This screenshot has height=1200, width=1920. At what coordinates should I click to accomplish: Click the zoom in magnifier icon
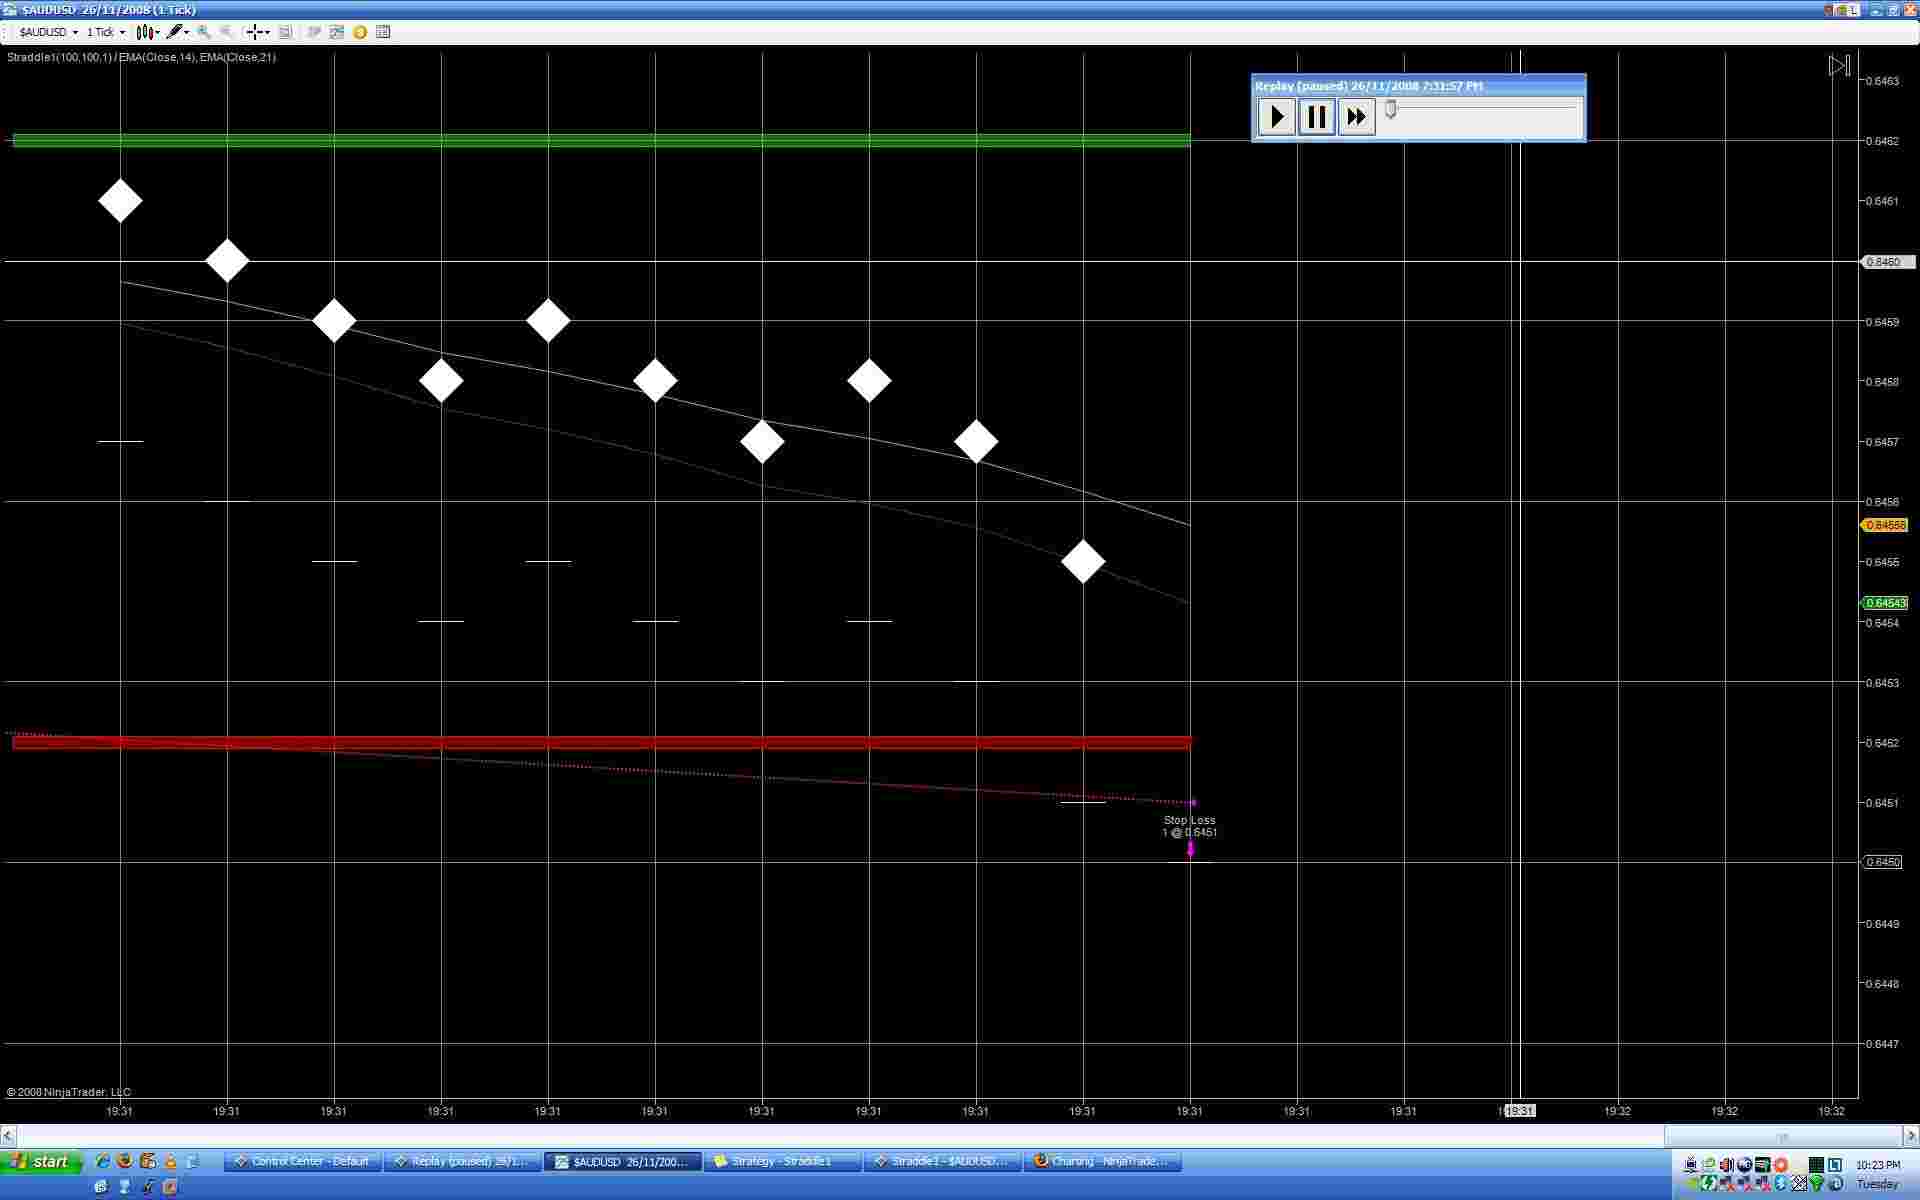click(x=204, y=32)
